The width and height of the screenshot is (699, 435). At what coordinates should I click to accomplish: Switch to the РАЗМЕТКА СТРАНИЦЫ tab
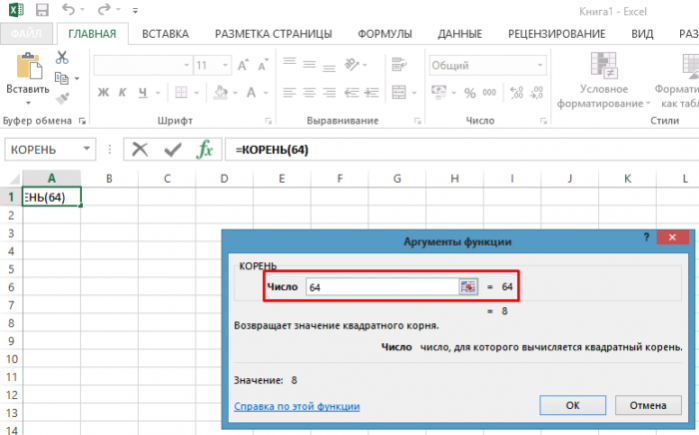[273, 34]
